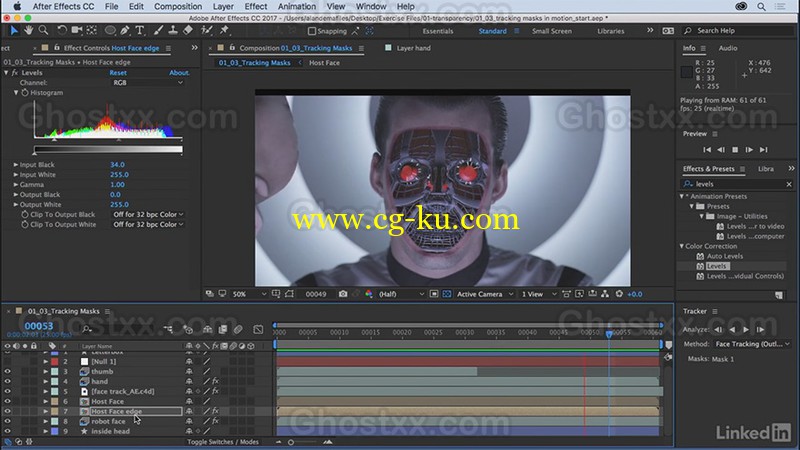Toggle Clip To Output Black stopwatch
This screenshot has height=450, width=800.
coord(24,215)
